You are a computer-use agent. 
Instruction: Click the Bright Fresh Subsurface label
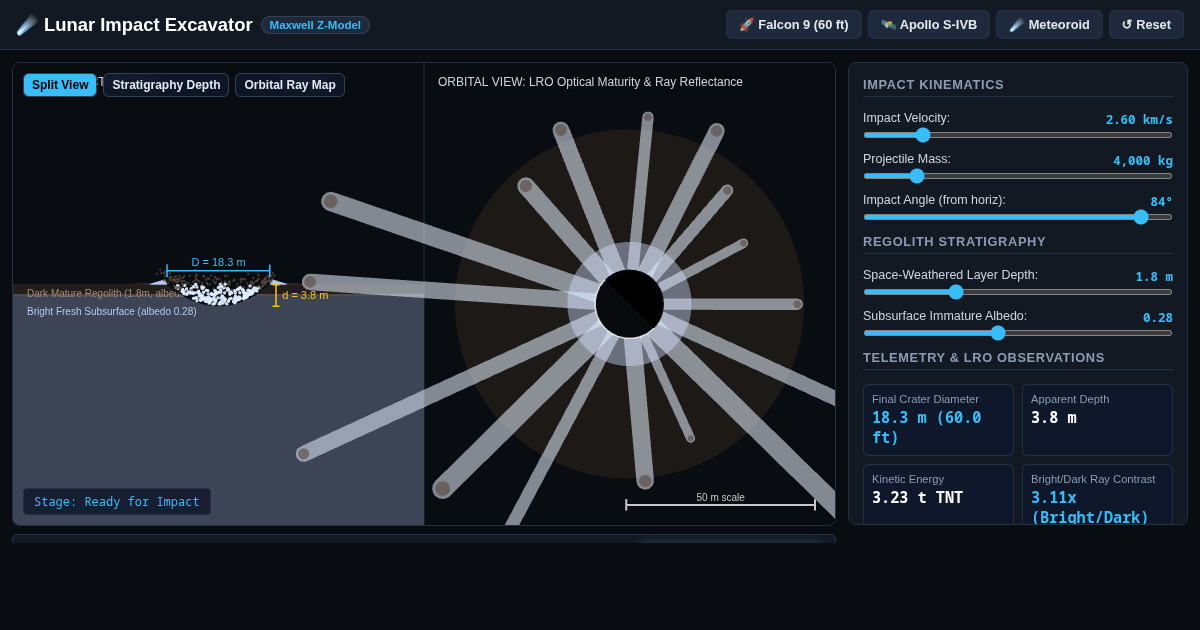112,312
